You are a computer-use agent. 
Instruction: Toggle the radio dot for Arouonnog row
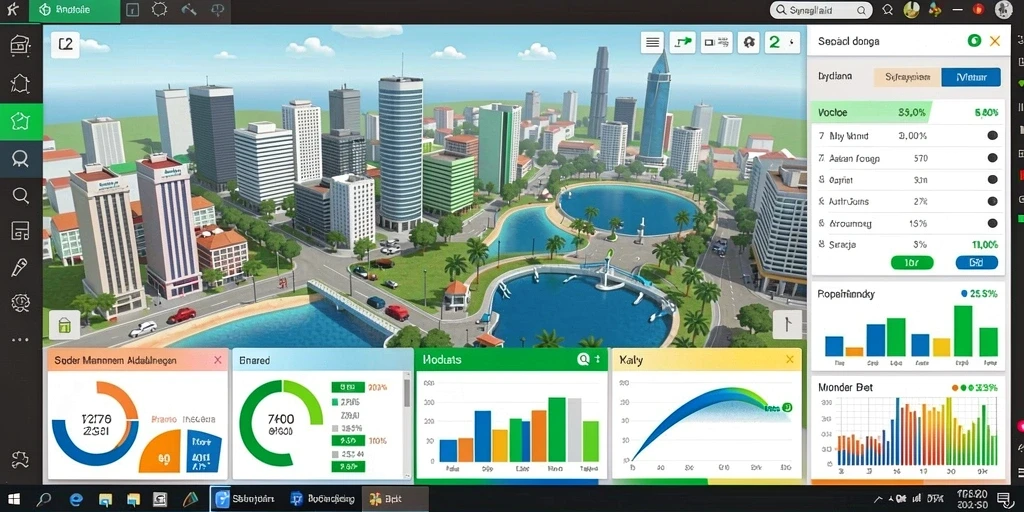point(992,223)
